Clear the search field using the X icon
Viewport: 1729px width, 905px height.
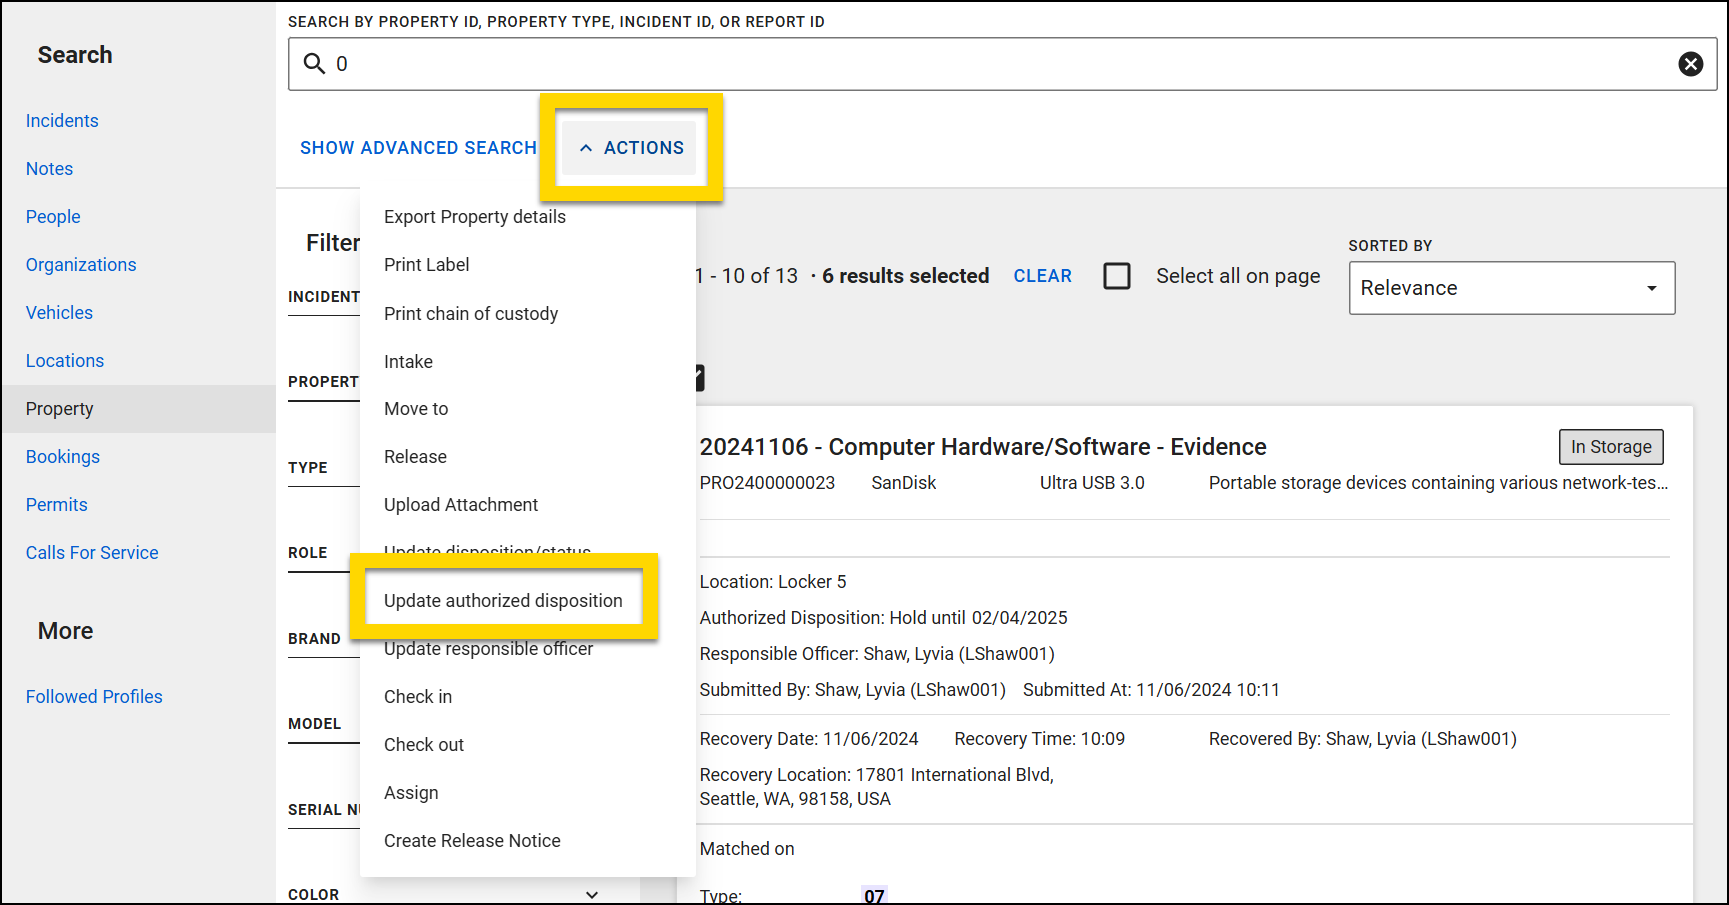click(x=1691, y=63)
